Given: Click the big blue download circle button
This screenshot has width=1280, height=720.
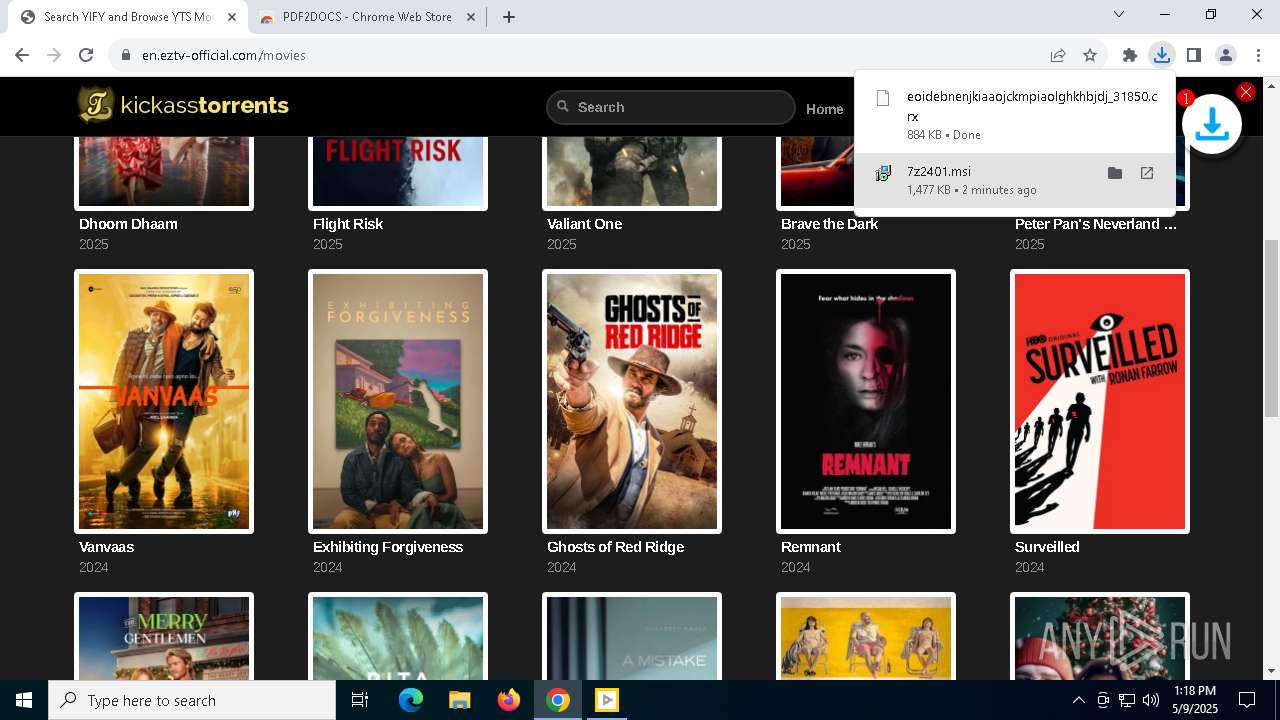Looking at the screenshot, I should (x=1212, y=124).
